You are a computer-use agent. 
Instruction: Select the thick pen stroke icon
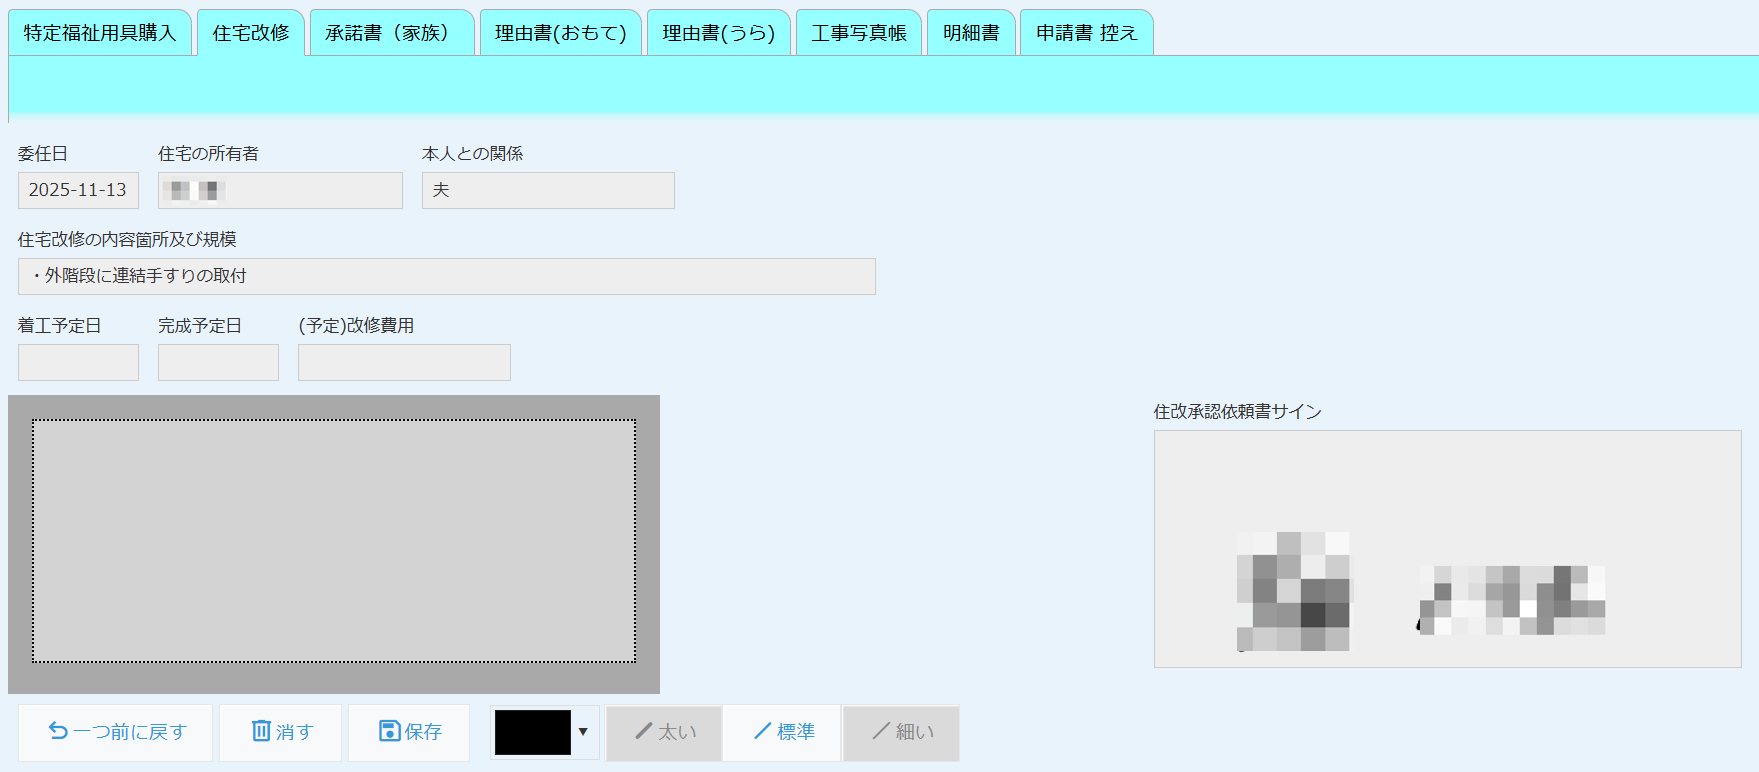(x=644, y=732)
